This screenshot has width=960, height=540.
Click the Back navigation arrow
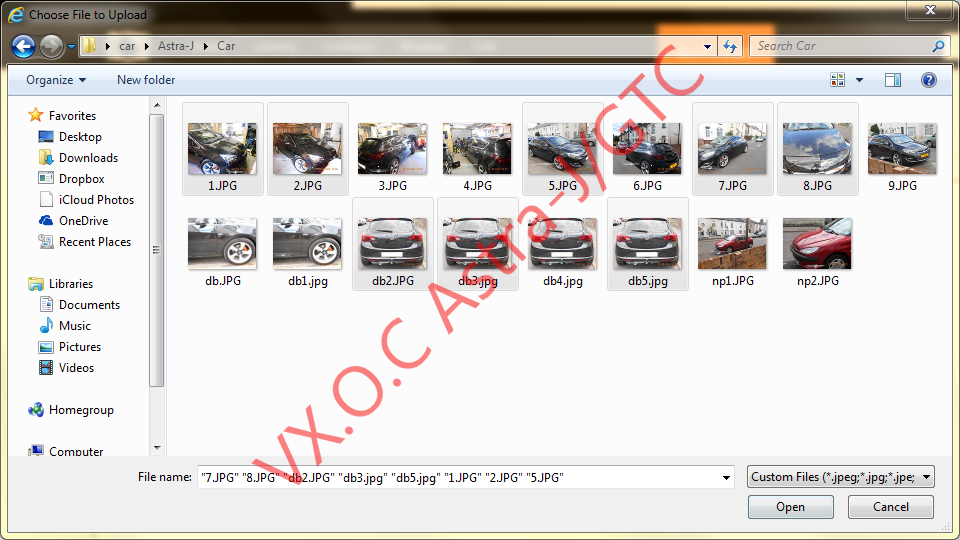(x=23, y=46)
